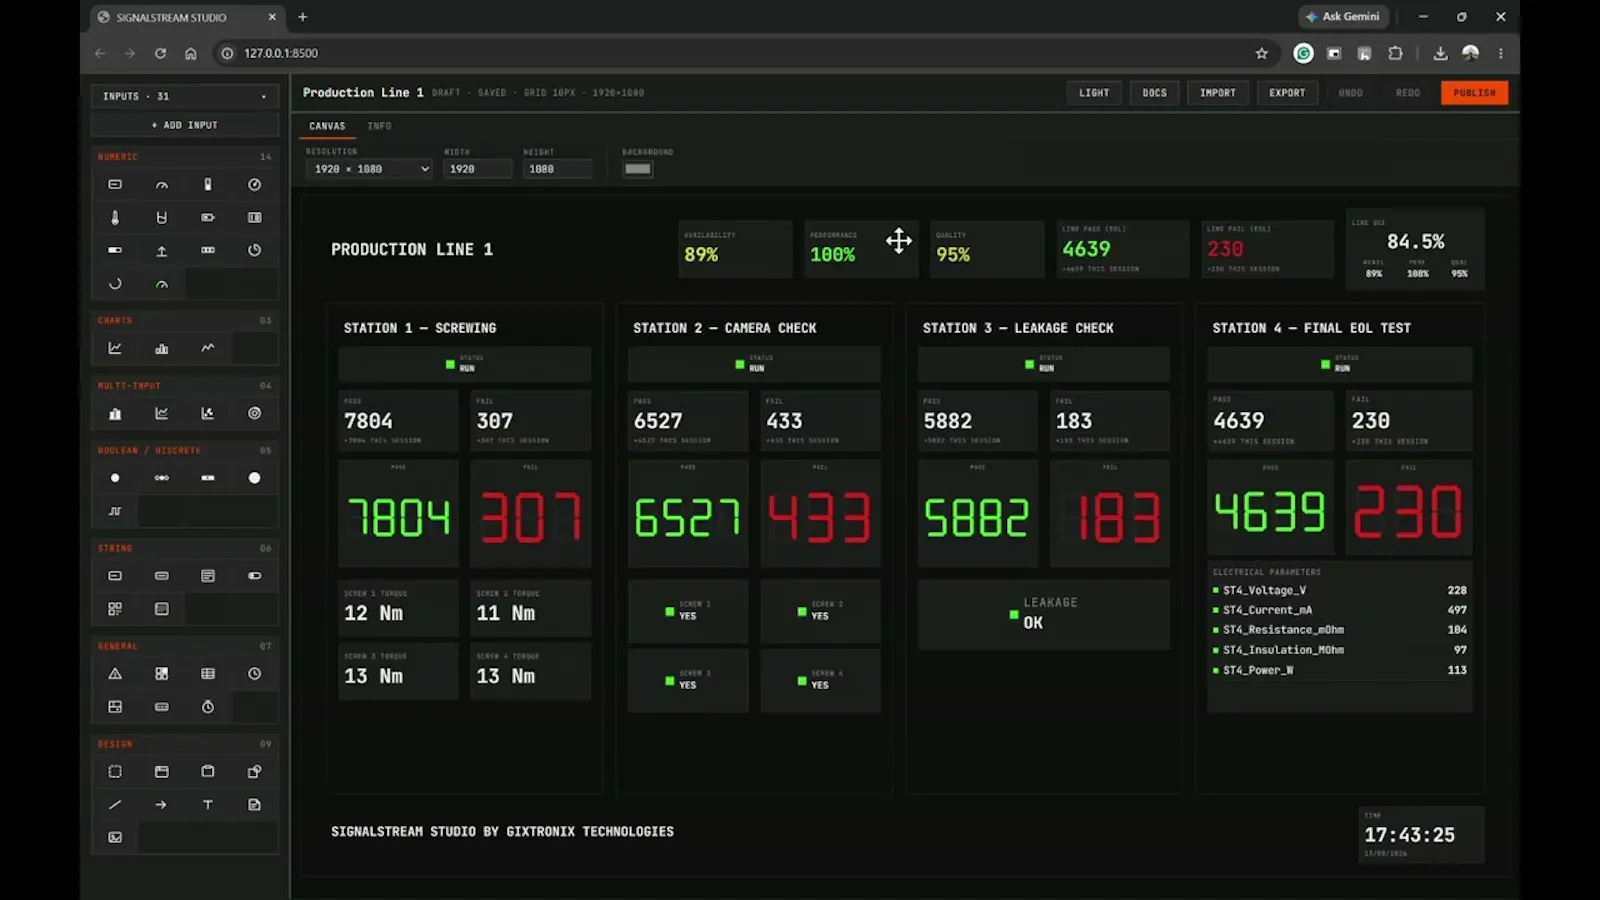
Task: Click the Width input field
Action: click(478, 169)
